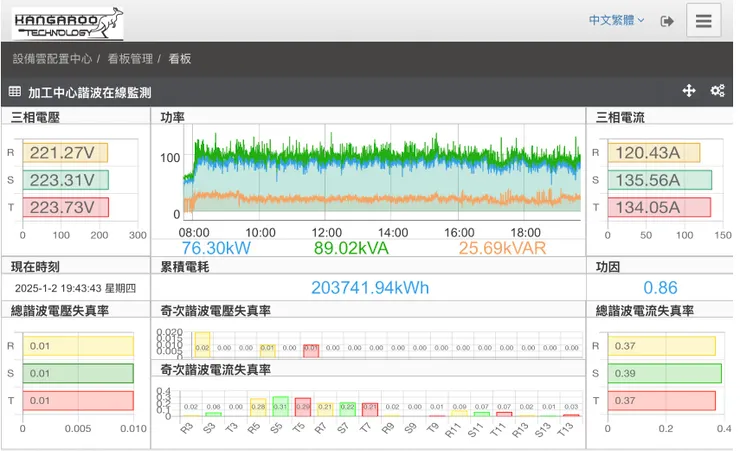Select the 135.56A S-phase current bar
This screenshot has height=451, width=740.
click(x=660, y=180)
